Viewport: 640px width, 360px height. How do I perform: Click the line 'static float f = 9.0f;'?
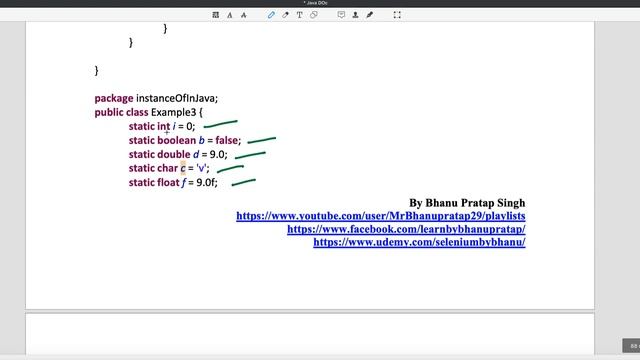coord(173,182)
